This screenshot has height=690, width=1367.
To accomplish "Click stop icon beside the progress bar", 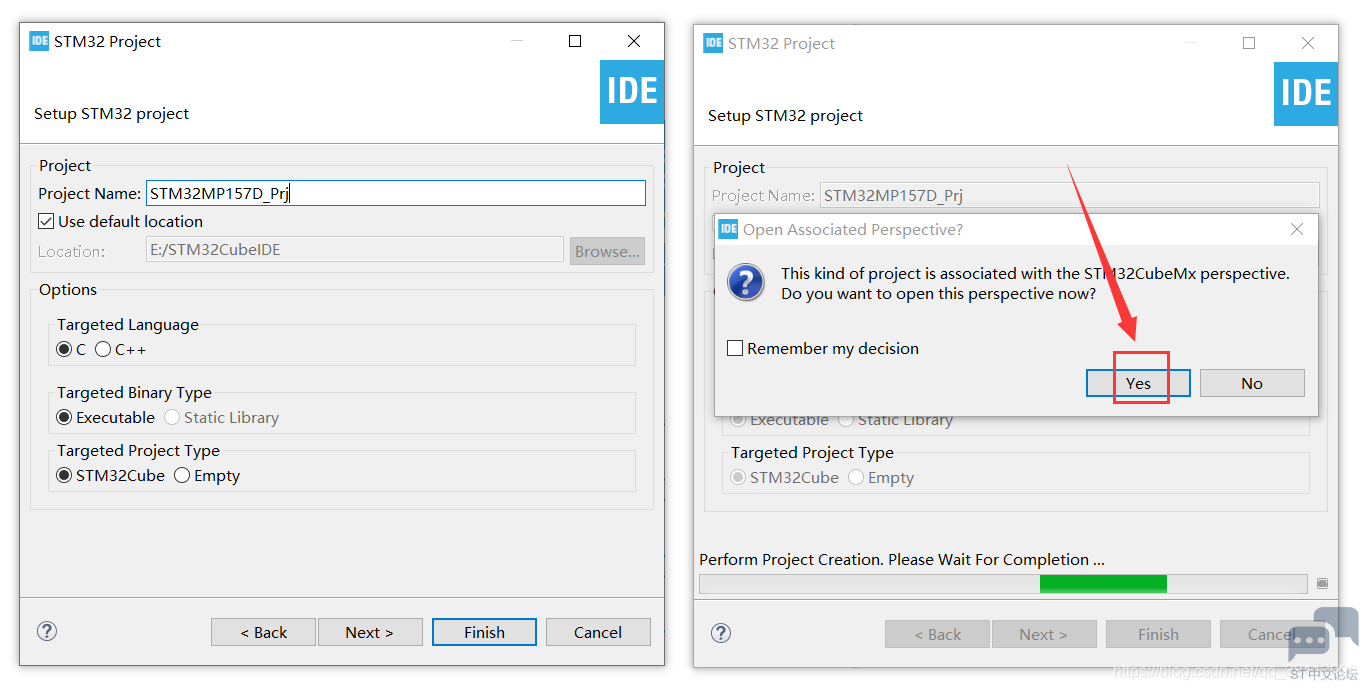I will point(1322,583).
